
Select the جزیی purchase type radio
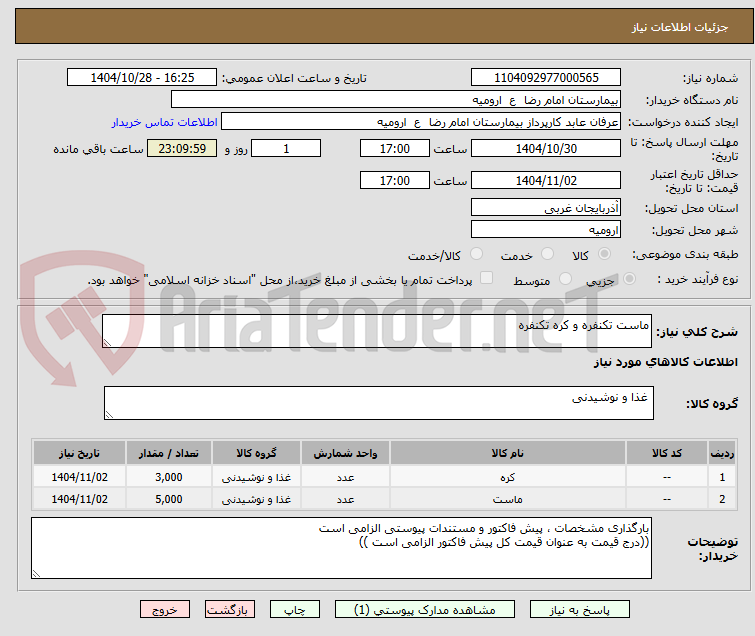click(629, 279)
